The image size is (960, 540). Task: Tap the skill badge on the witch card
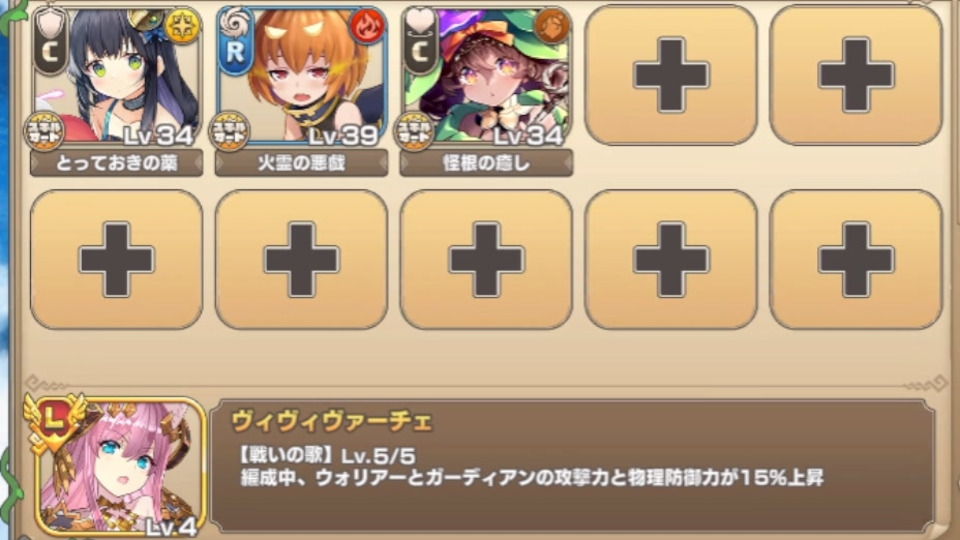tap(414, 131)
